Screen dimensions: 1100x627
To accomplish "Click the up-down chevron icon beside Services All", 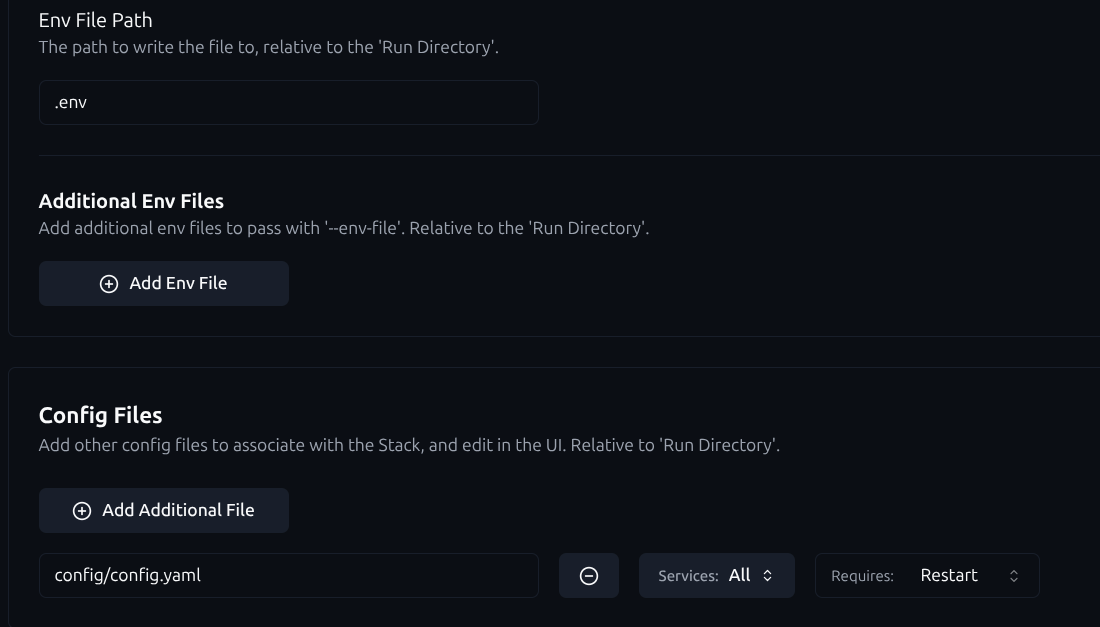I will coord(768,576).
